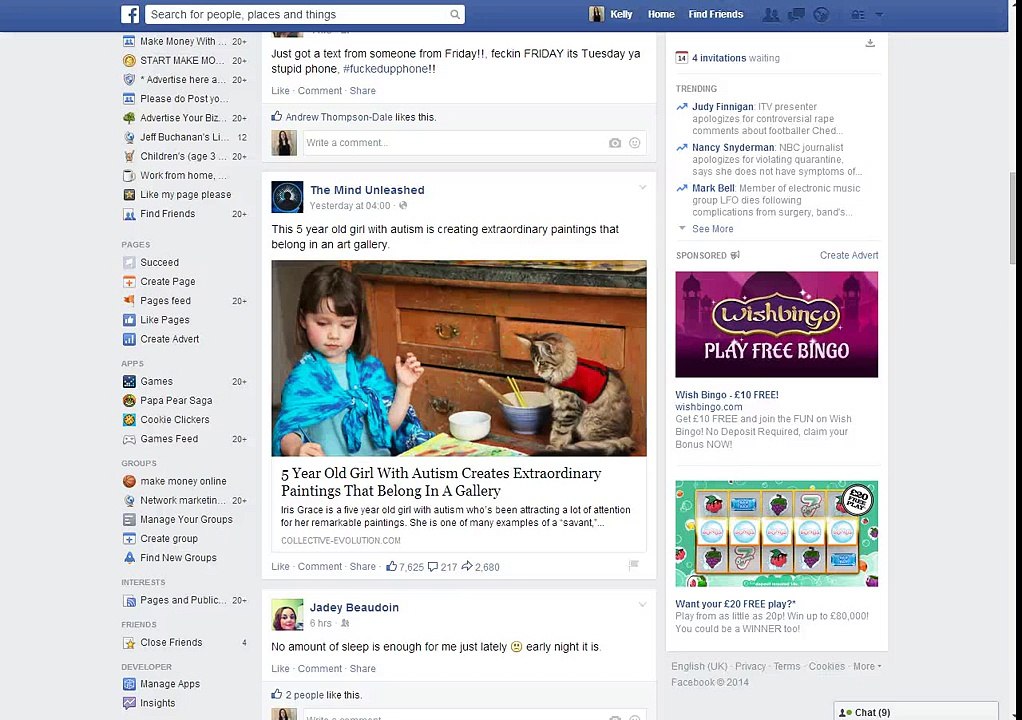Open Succeed page in sidebar

pos(159,262)
